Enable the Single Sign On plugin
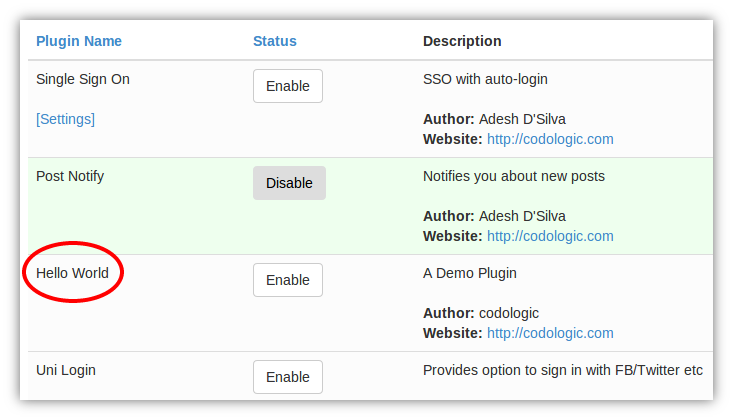 coord(288,86)
